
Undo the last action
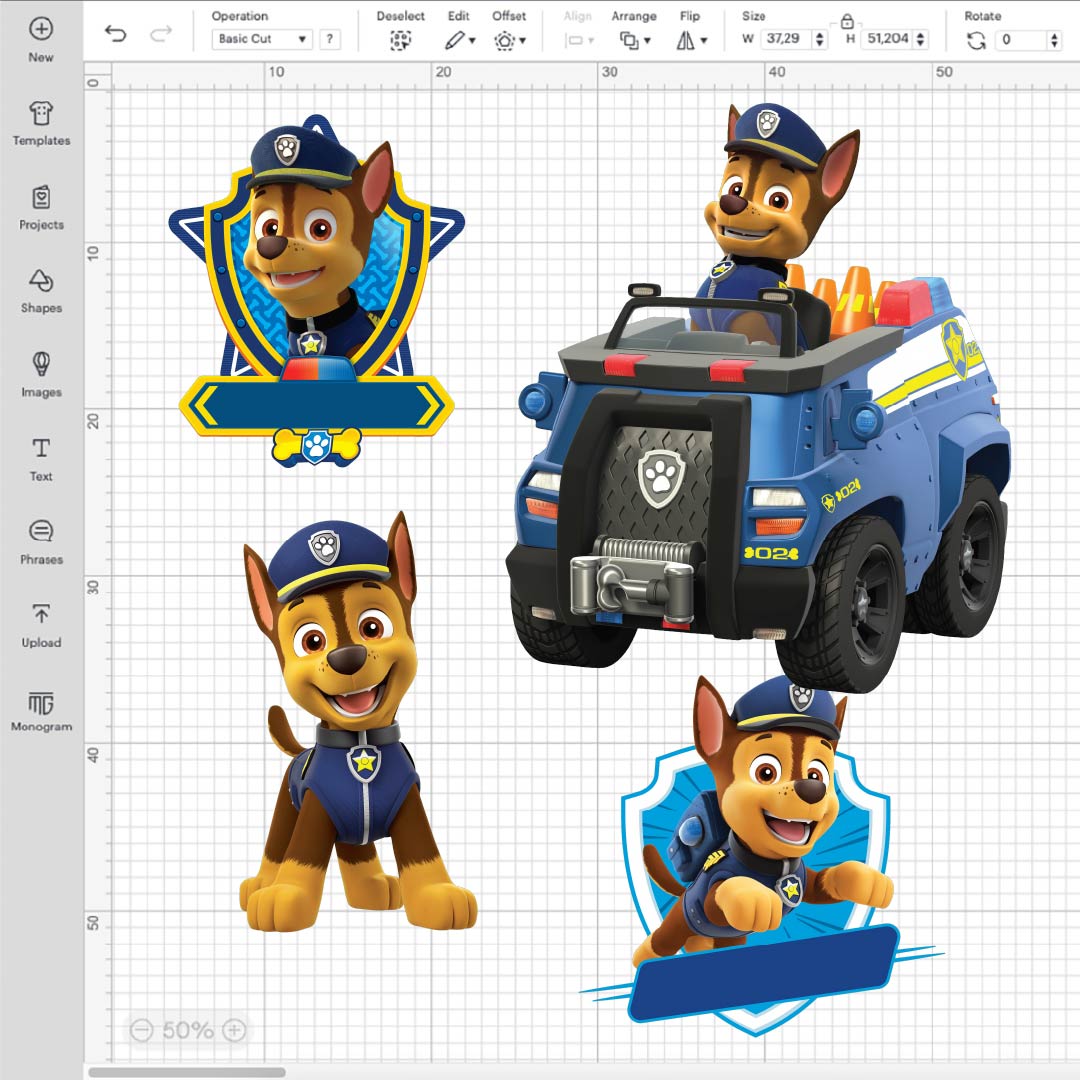coord(115,33)
